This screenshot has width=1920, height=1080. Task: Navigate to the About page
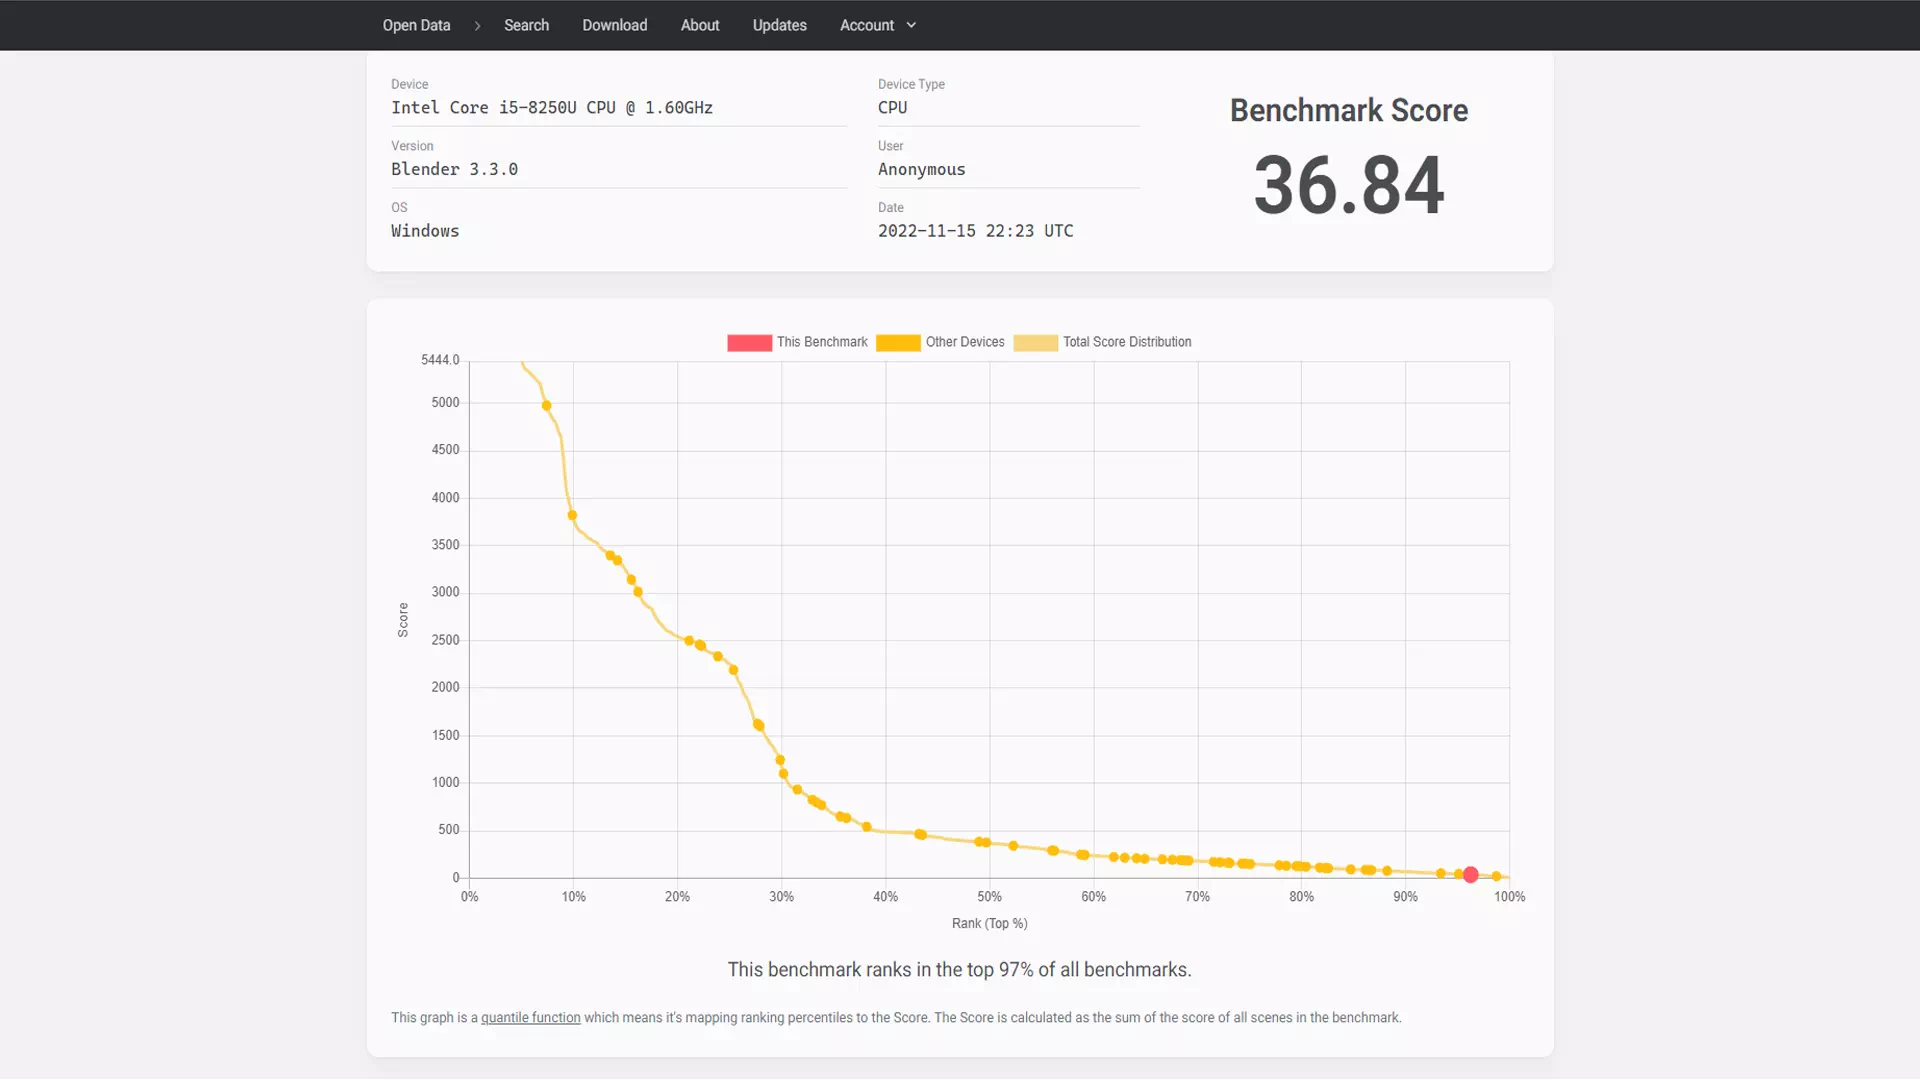(699, 25)
